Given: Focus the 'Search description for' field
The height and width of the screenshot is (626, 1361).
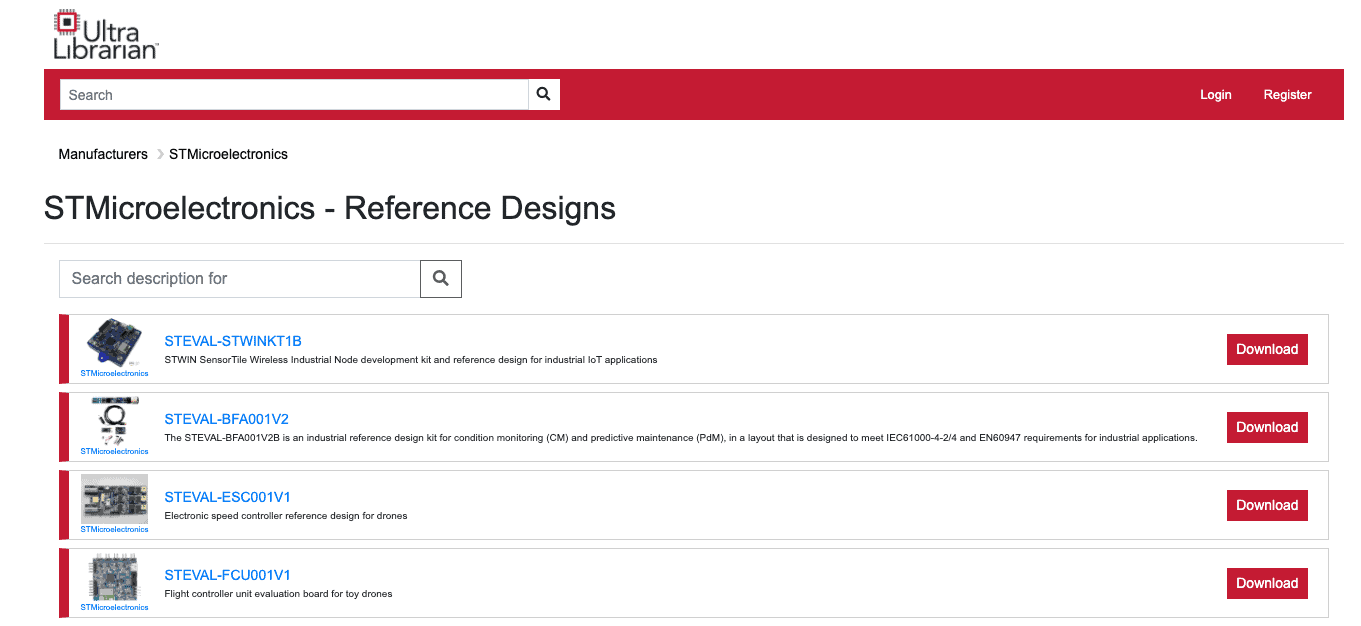Looking at the screenshot, I should coord(240,279).
